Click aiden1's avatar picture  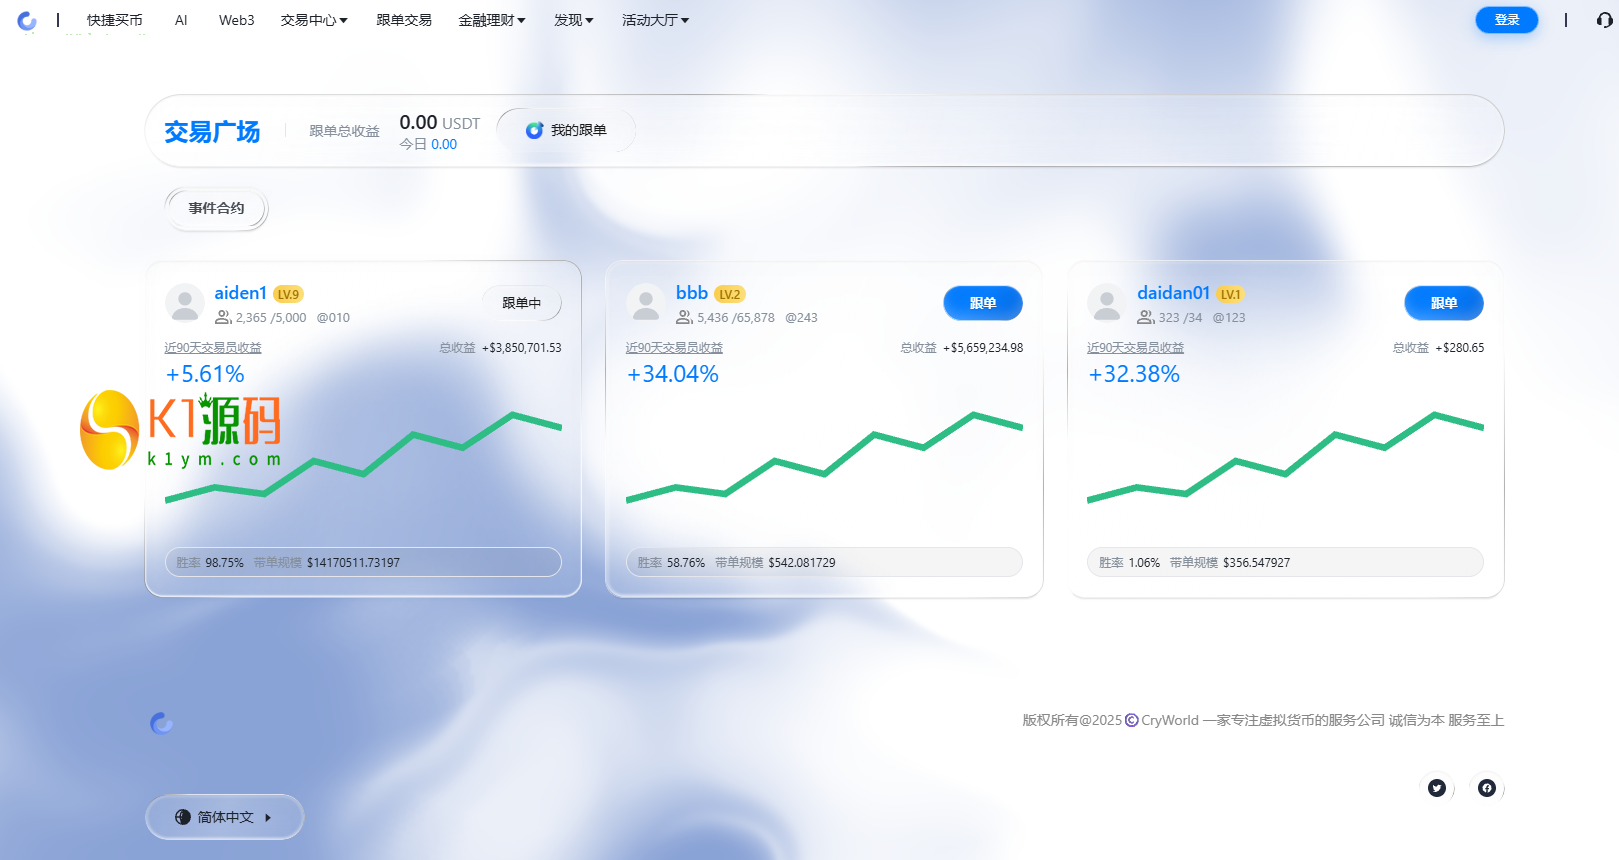click(x=185, y=303)
